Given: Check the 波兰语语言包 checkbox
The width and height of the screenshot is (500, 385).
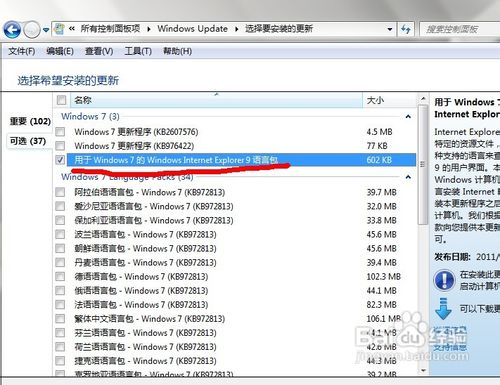Looking at the screenshot, I should (60, 234).
